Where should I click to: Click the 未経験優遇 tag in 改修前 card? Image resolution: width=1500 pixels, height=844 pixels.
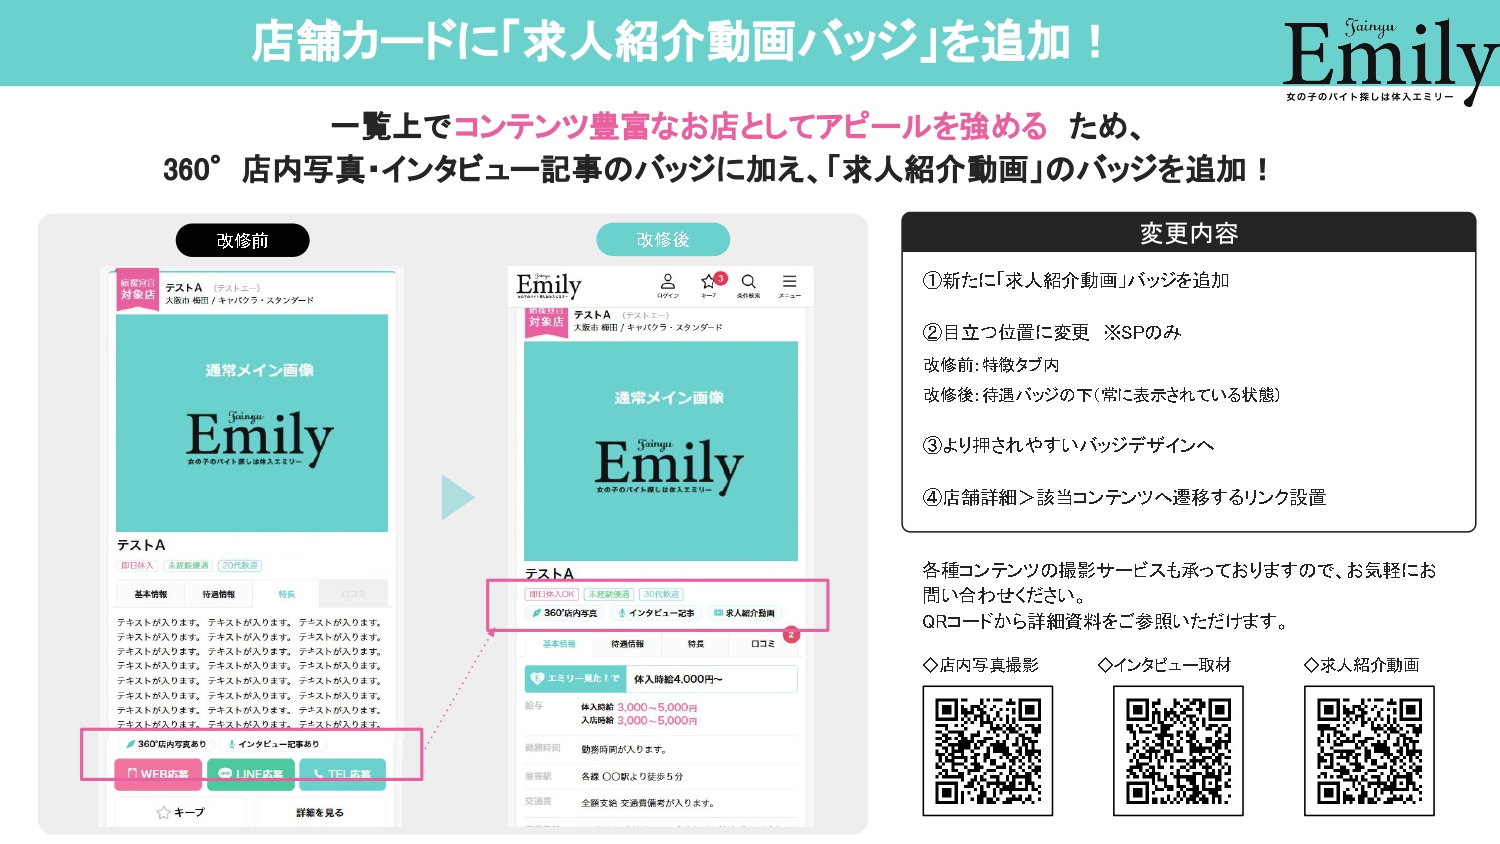coord(188,566)
